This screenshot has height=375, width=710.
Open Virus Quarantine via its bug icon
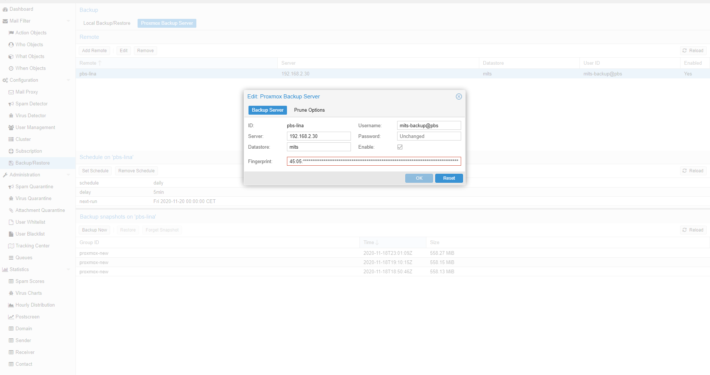point(11,198)
